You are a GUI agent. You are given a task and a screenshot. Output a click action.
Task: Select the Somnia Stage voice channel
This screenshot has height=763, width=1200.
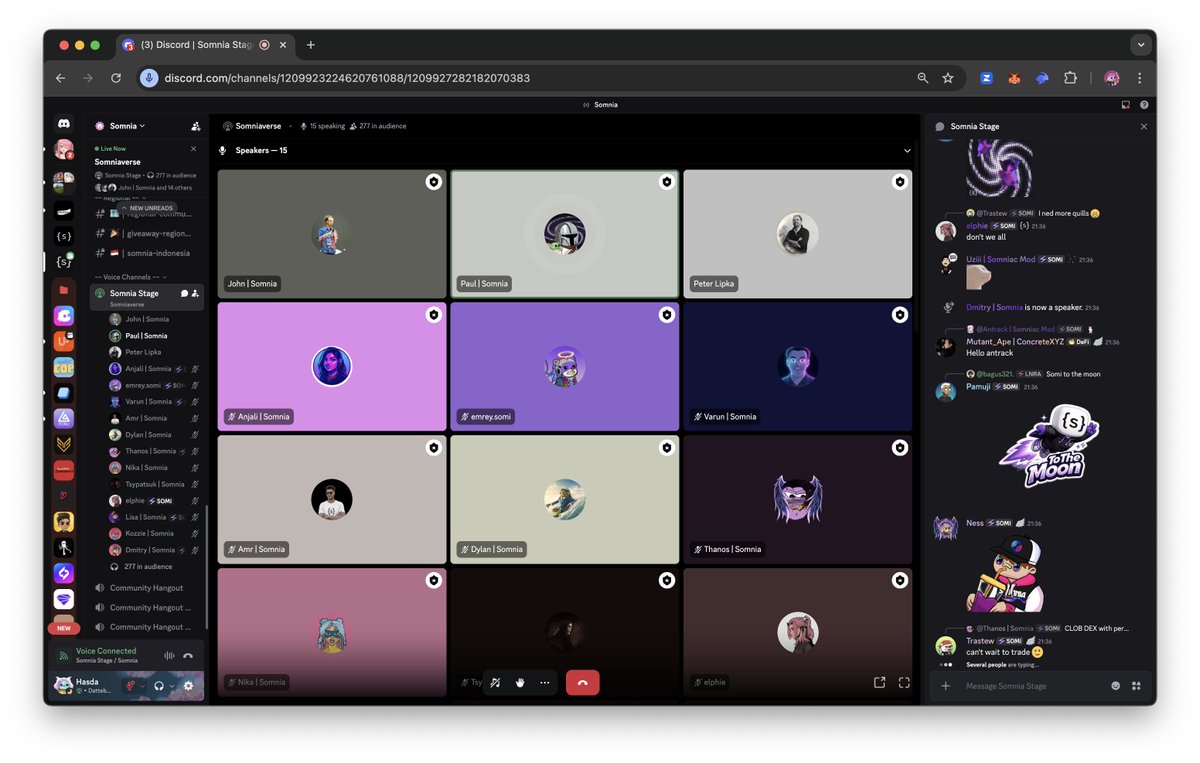(x=147, y=297)
